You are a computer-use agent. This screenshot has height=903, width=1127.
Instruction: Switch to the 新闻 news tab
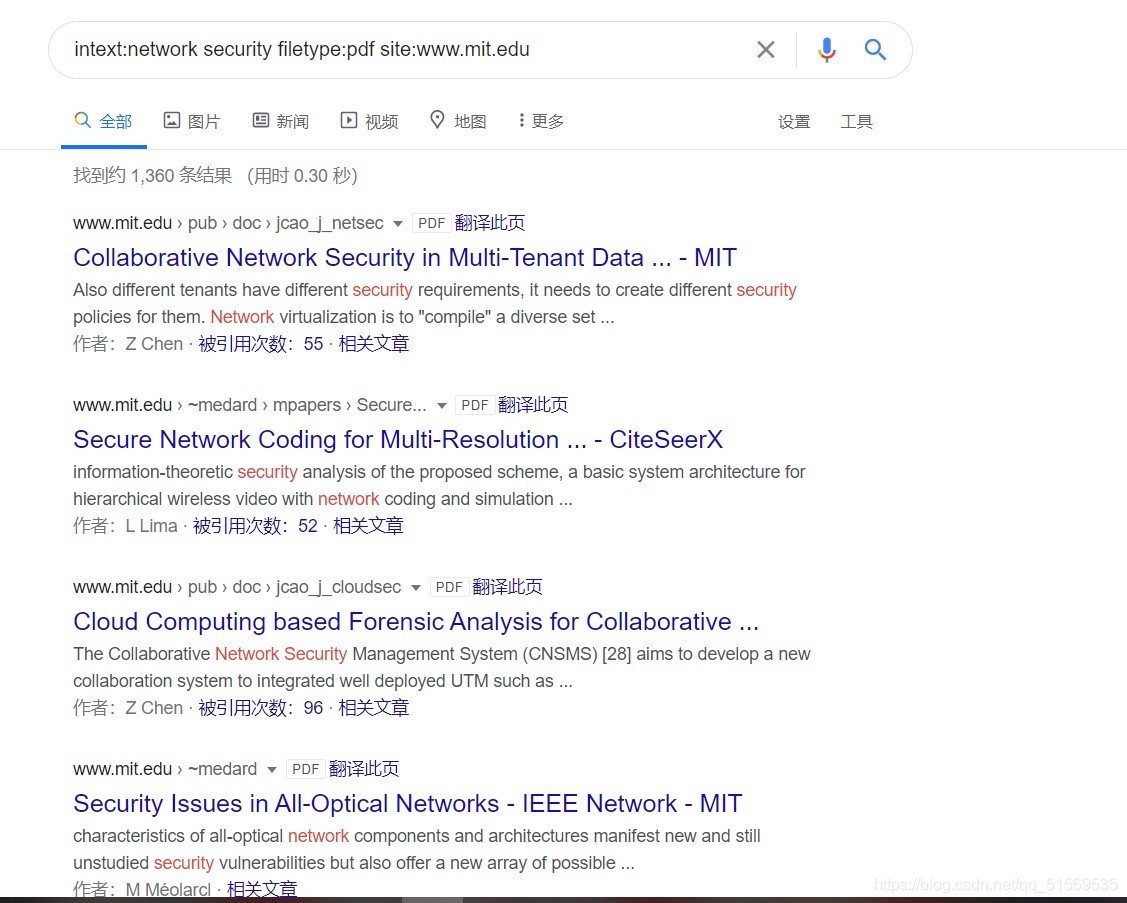280,121
